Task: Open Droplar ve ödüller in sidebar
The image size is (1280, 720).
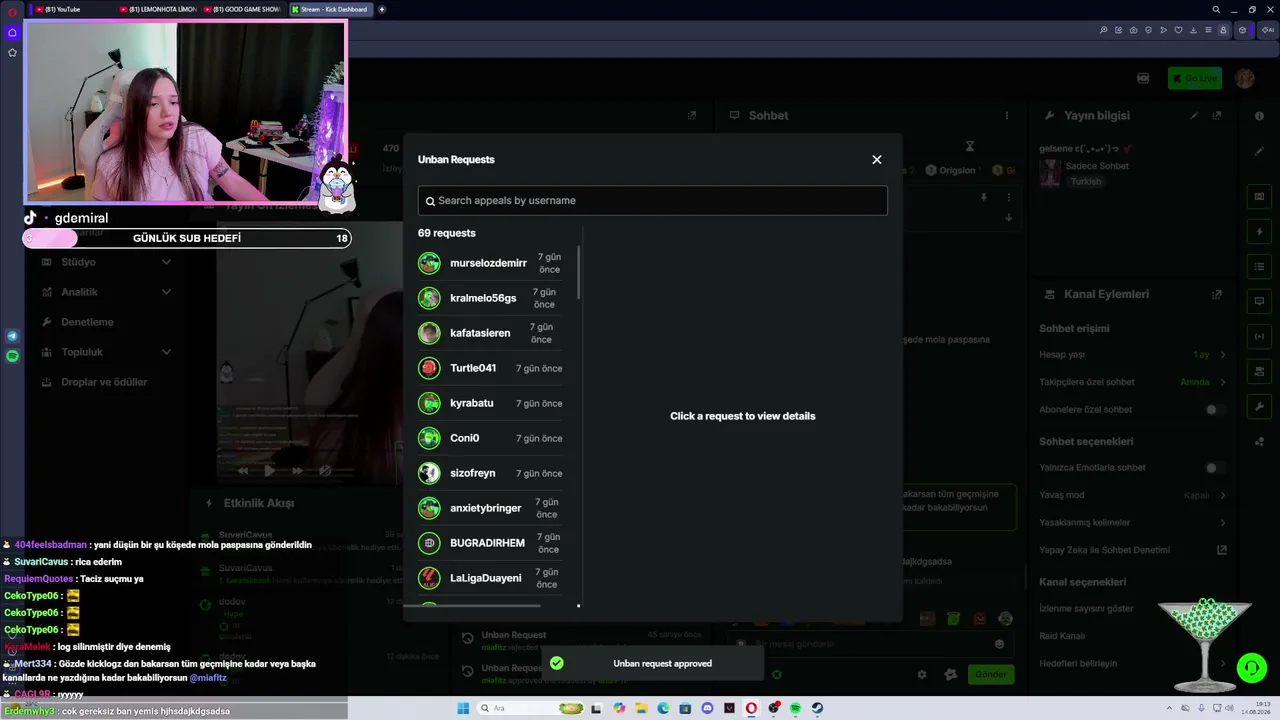Action: pyautogui.click(x=106, y=382)
